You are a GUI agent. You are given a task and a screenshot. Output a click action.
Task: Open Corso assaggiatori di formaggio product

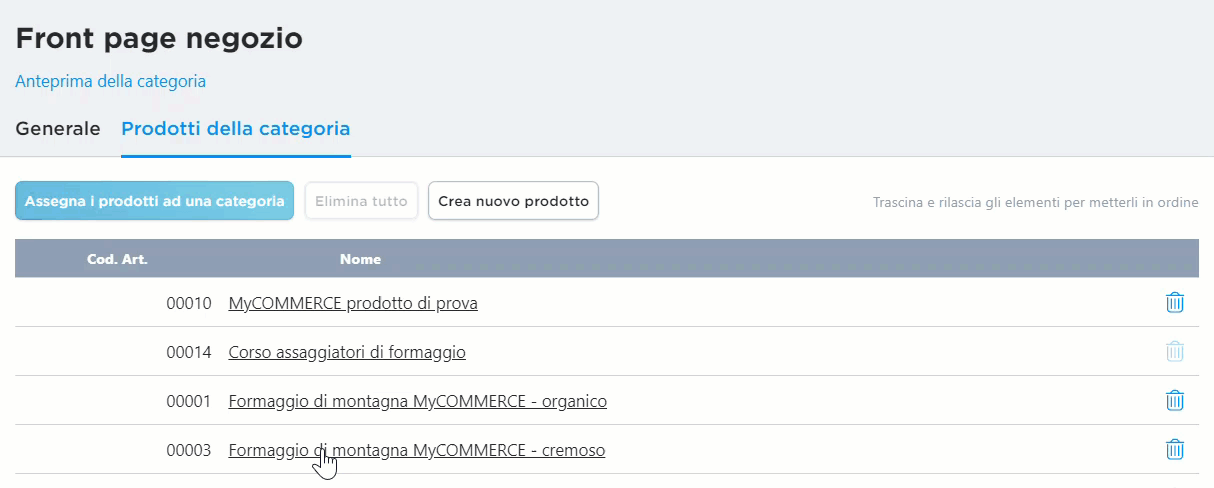point(347,352)
